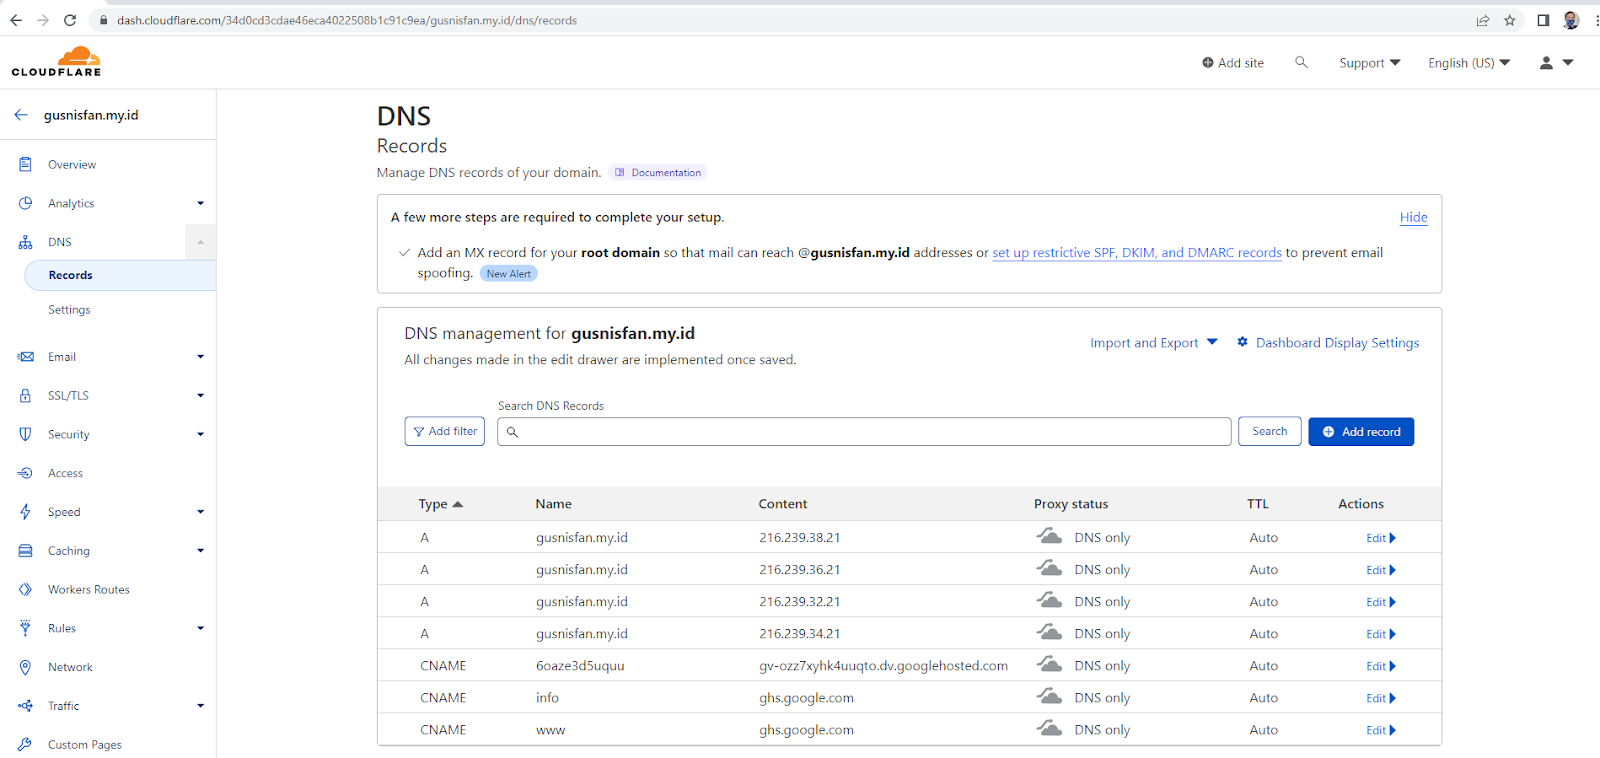
Task: Click the Add record button
Action: [1361, 432]
